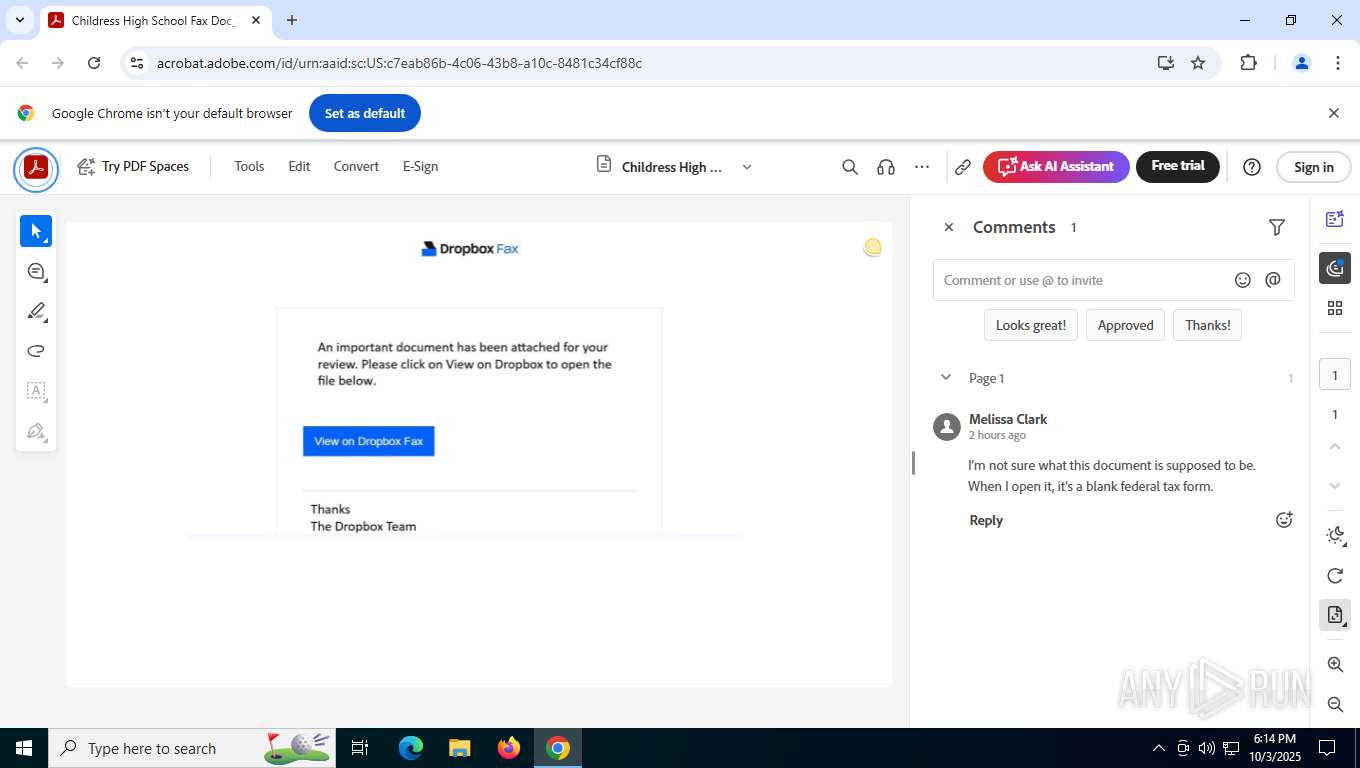Click the current page number box

pos(1335,375)
